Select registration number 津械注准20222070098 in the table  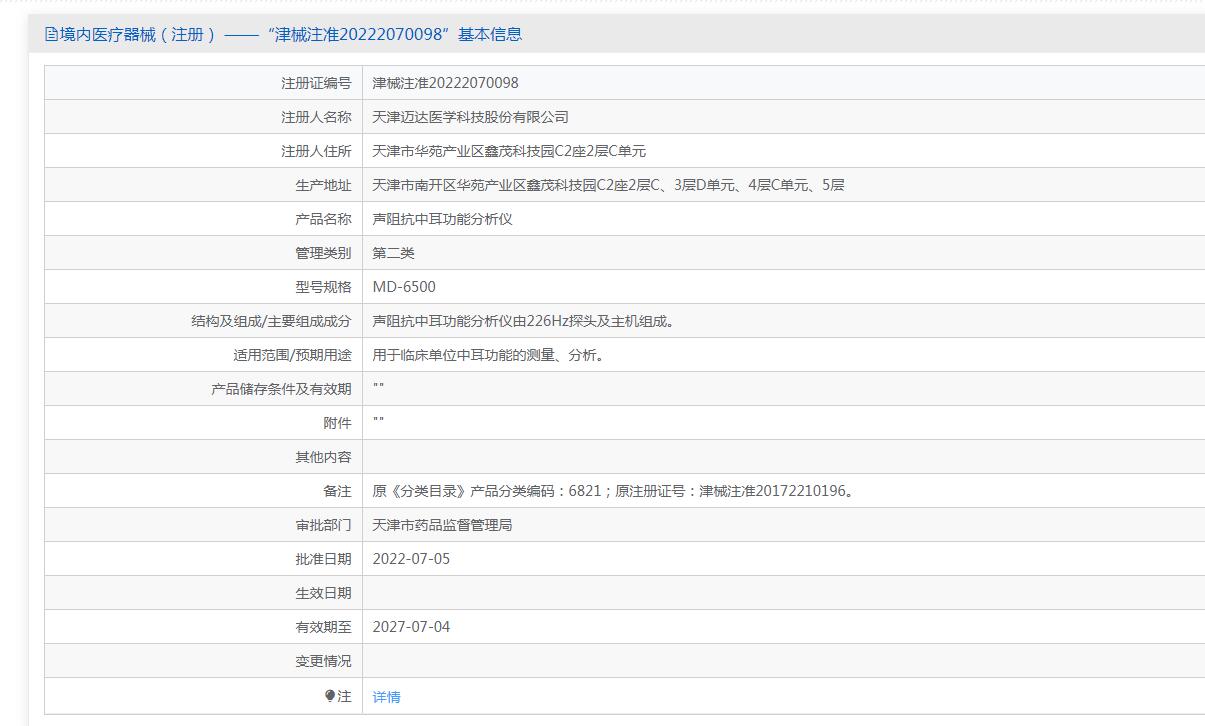pos(445,83)
